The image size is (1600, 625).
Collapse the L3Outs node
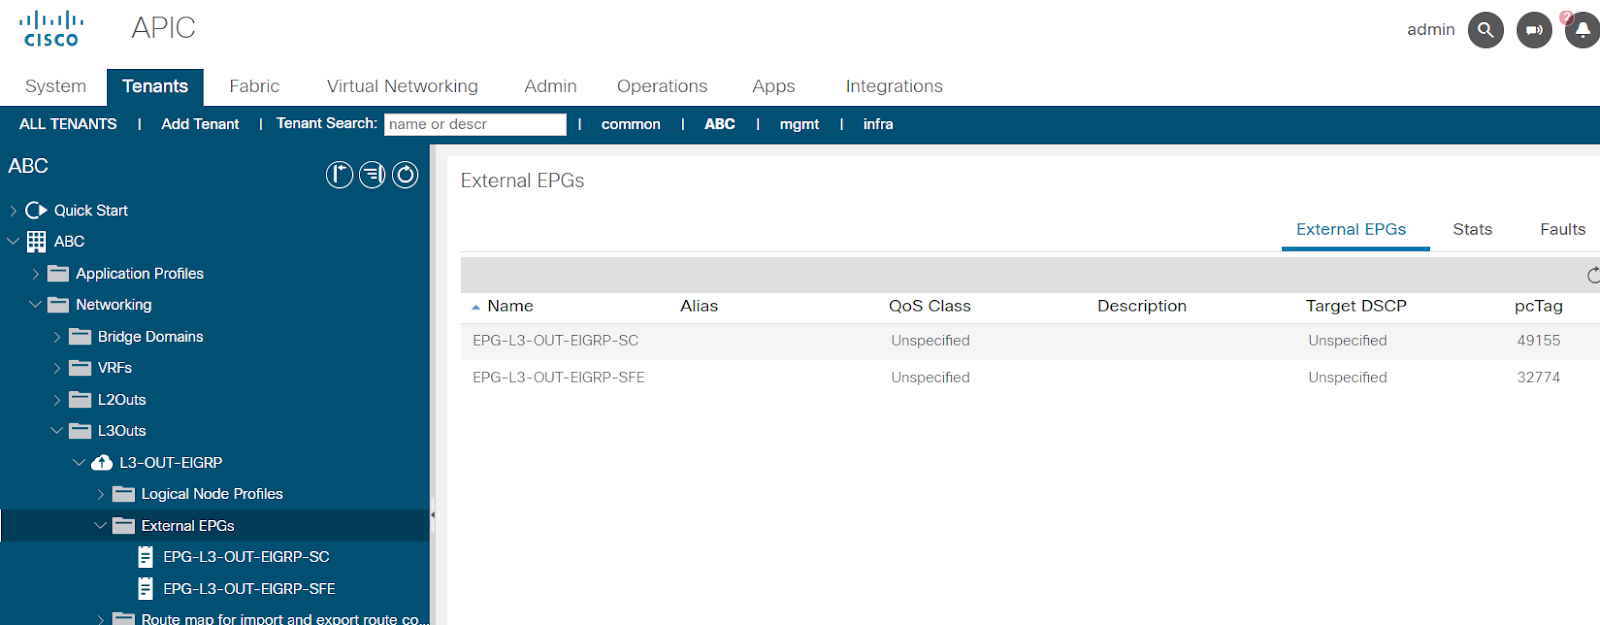tap(57, 430)
